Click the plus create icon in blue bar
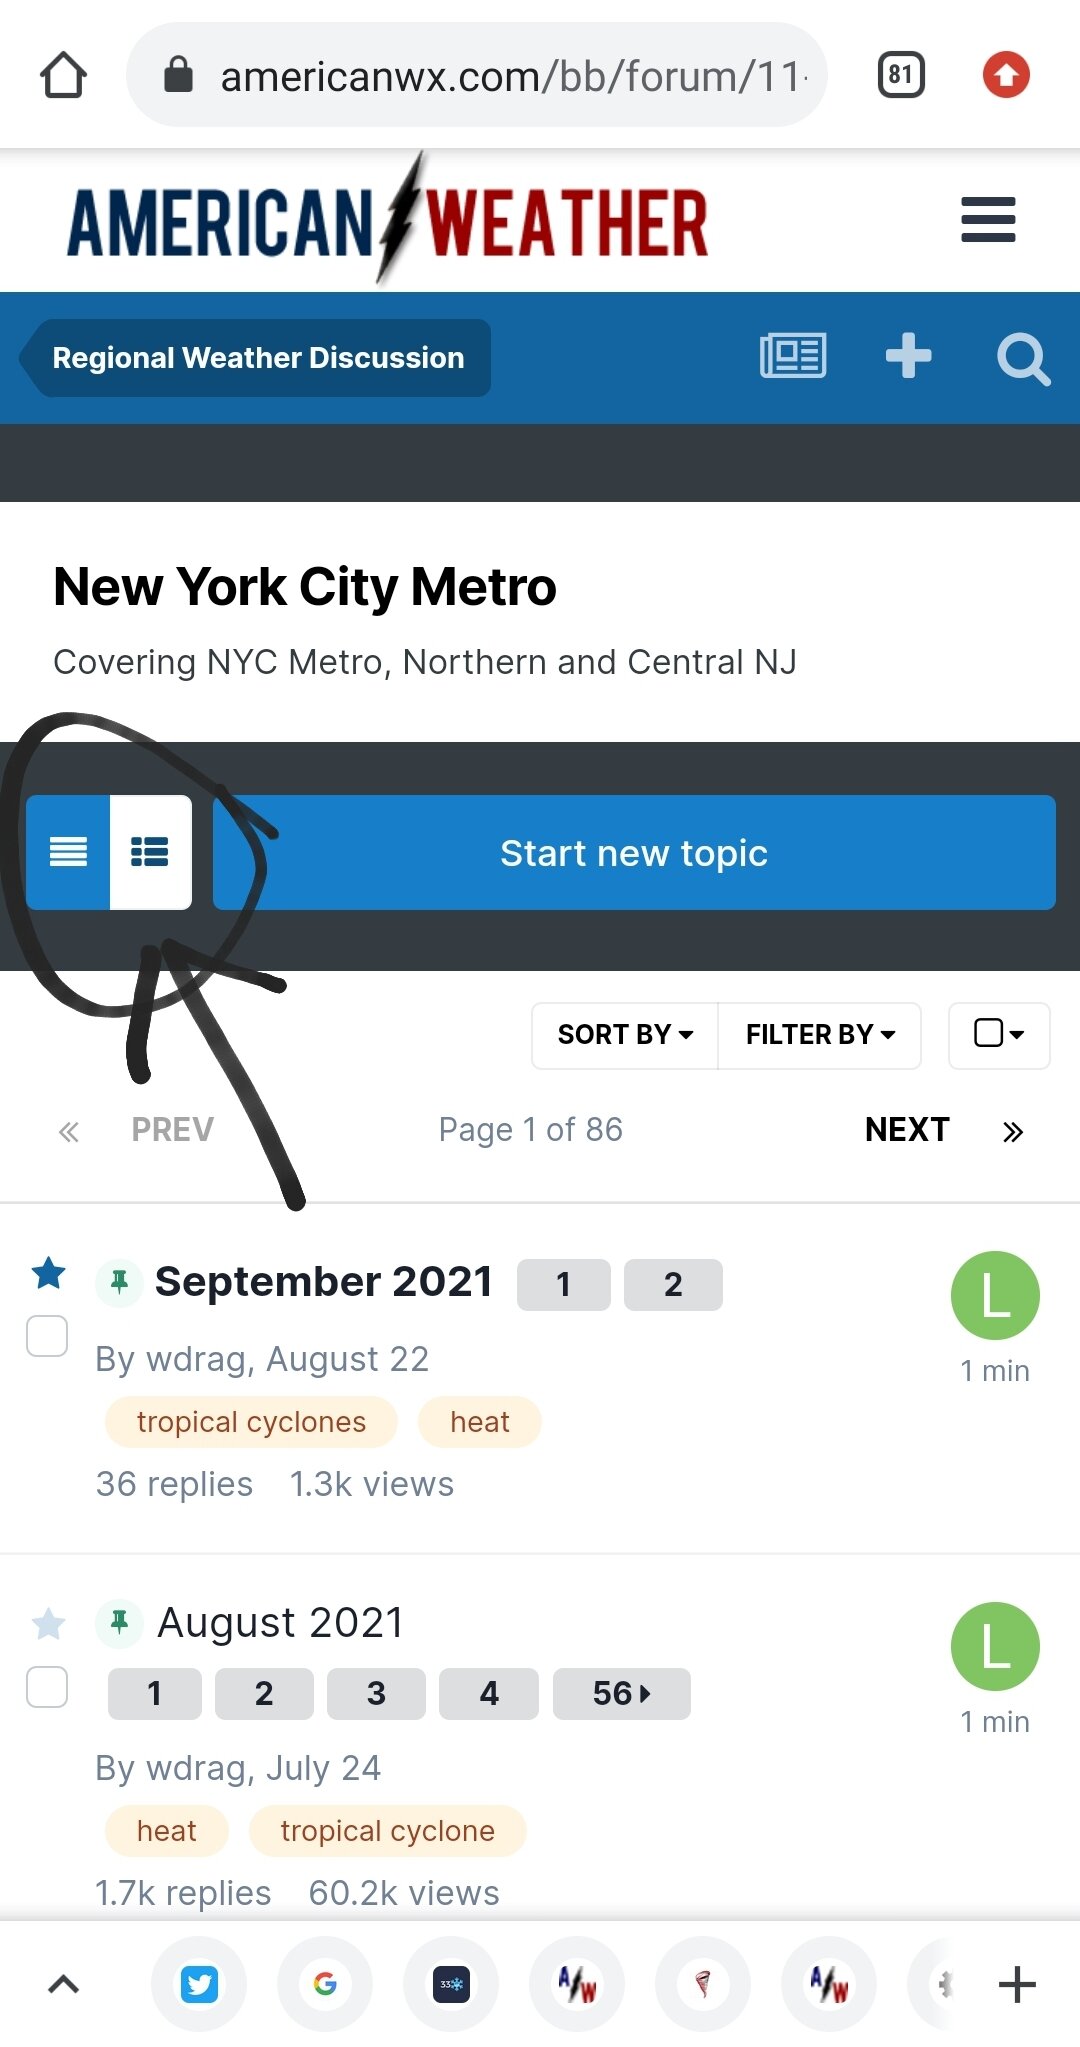This screenshot has width=1080, height=2047. 908,356
